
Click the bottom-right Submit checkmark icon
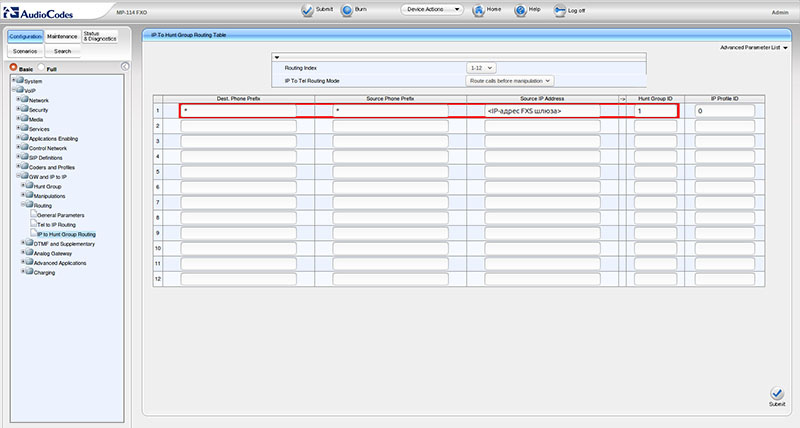coord(777,393)
